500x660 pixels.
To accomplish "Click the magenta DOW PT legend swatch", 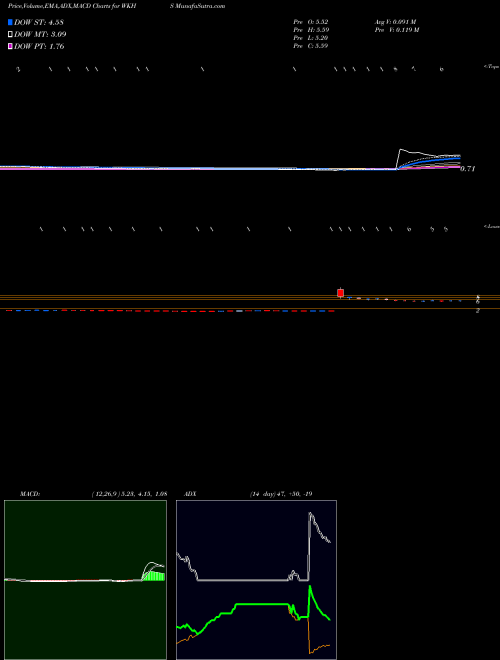I will 10,46.
